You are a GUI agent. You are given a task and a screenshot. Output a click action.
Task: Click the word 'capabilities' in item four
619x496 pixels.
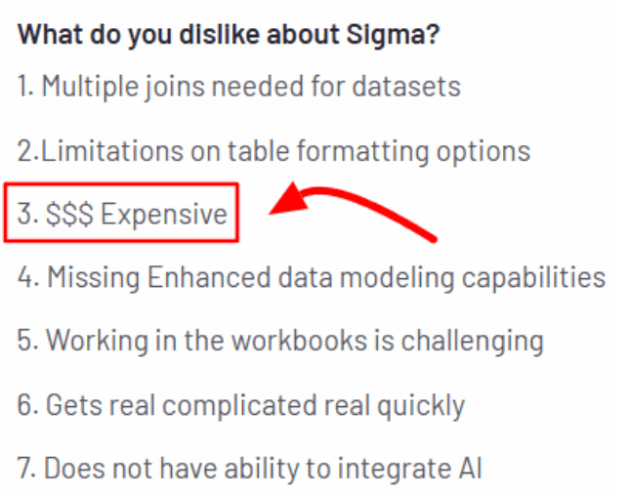click(534, 278)
